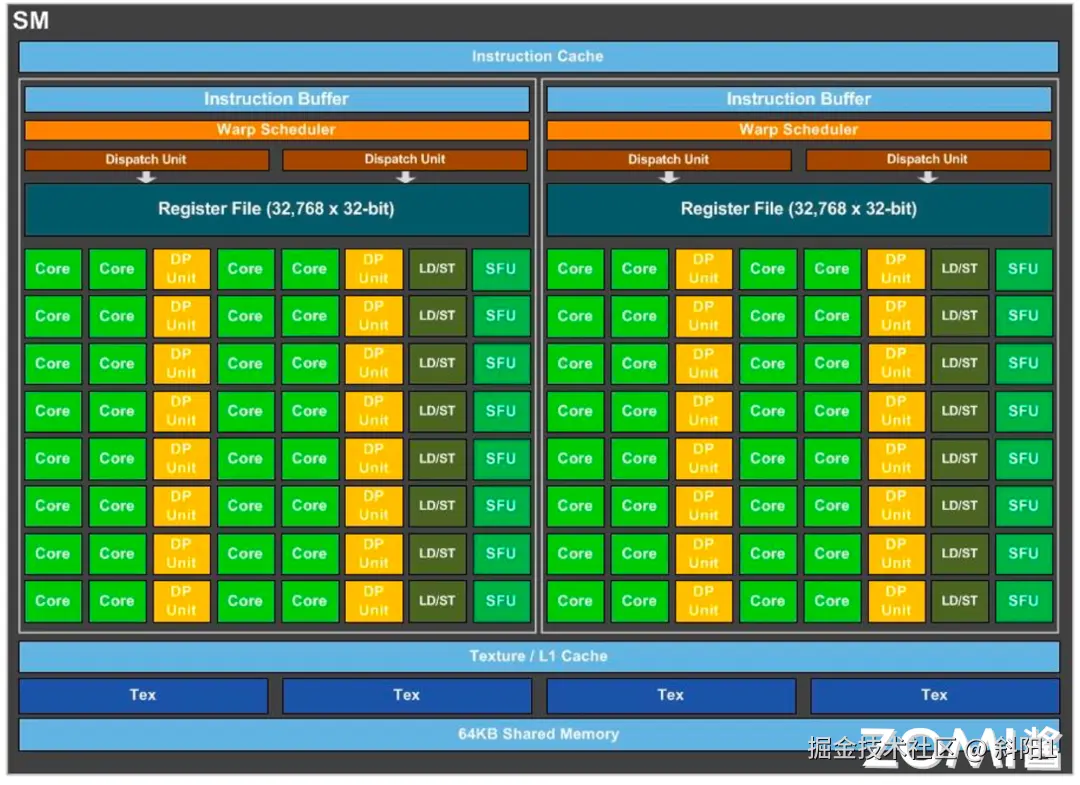Click the left partition's Register File block
Image resolution: width=1080 pixels, height=785 pixels.
[x=276, y=209]
